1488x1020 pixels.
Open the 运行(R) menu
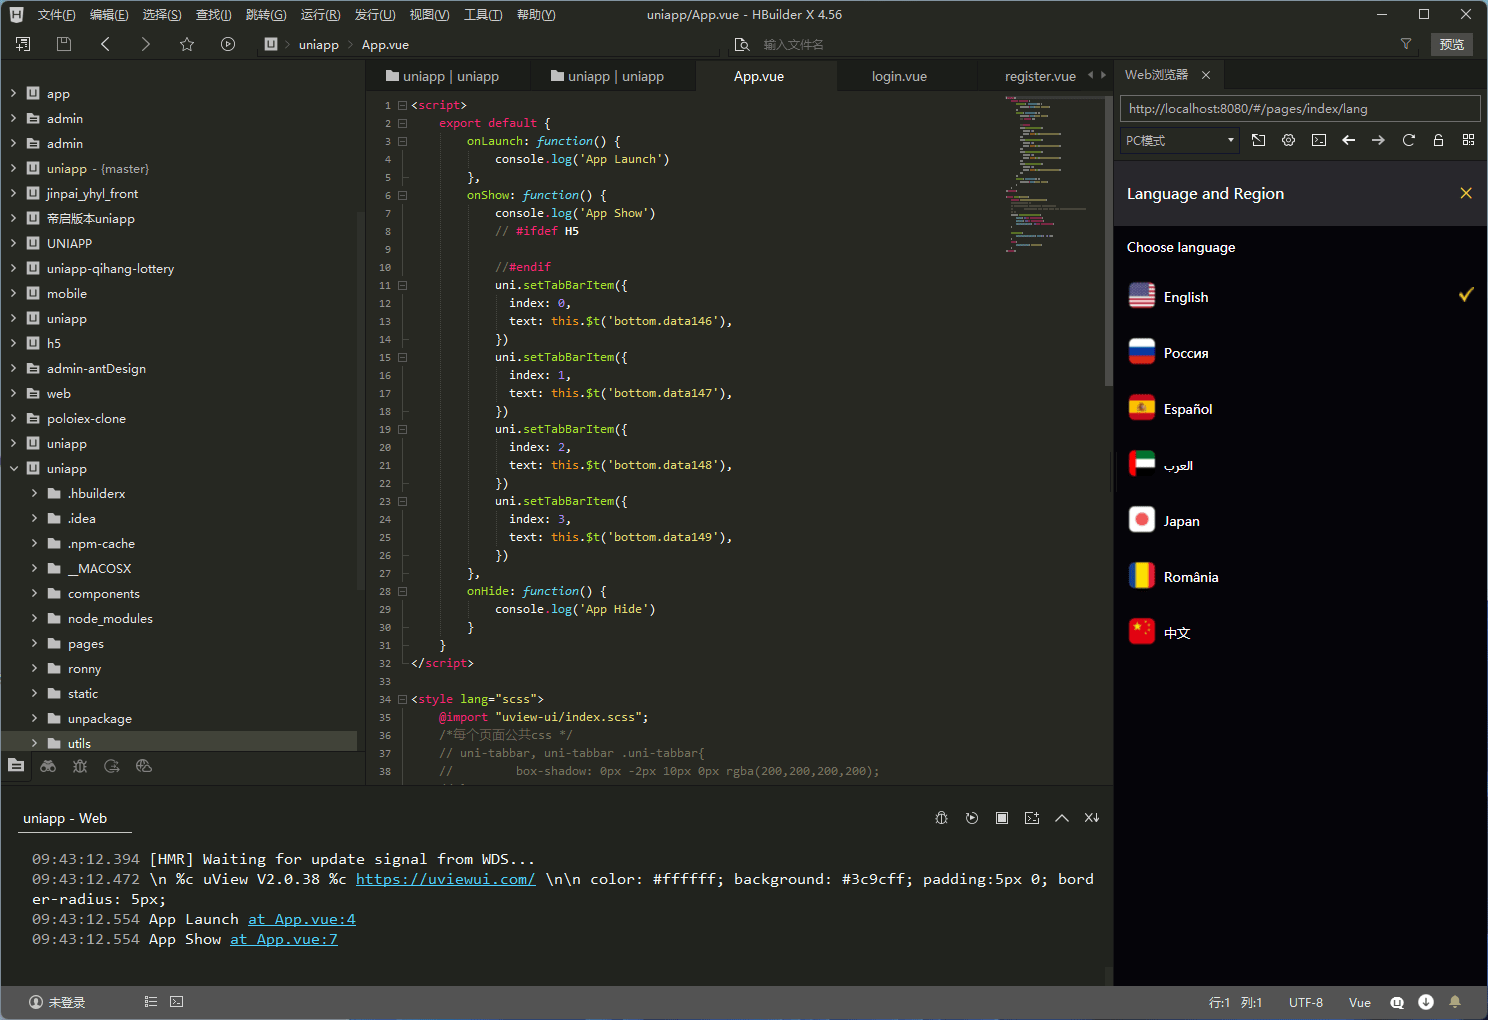tap(320, 15)
